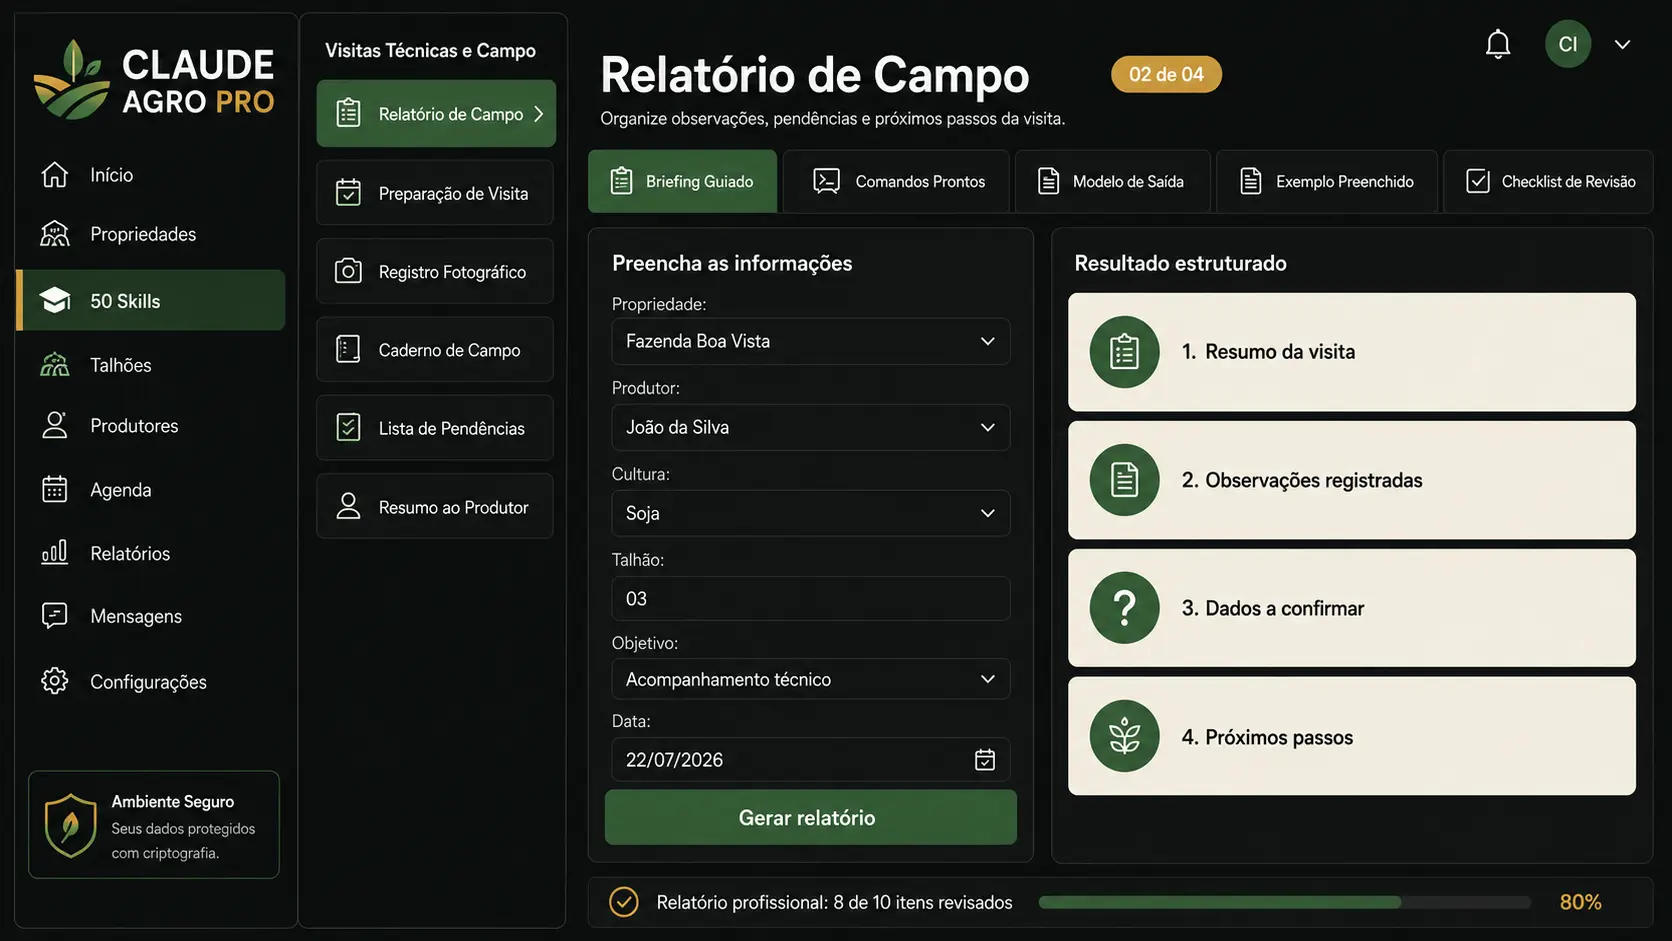The image size is (1672, 941).
Task: Click the Início home icon
Action: click(54, 174)
